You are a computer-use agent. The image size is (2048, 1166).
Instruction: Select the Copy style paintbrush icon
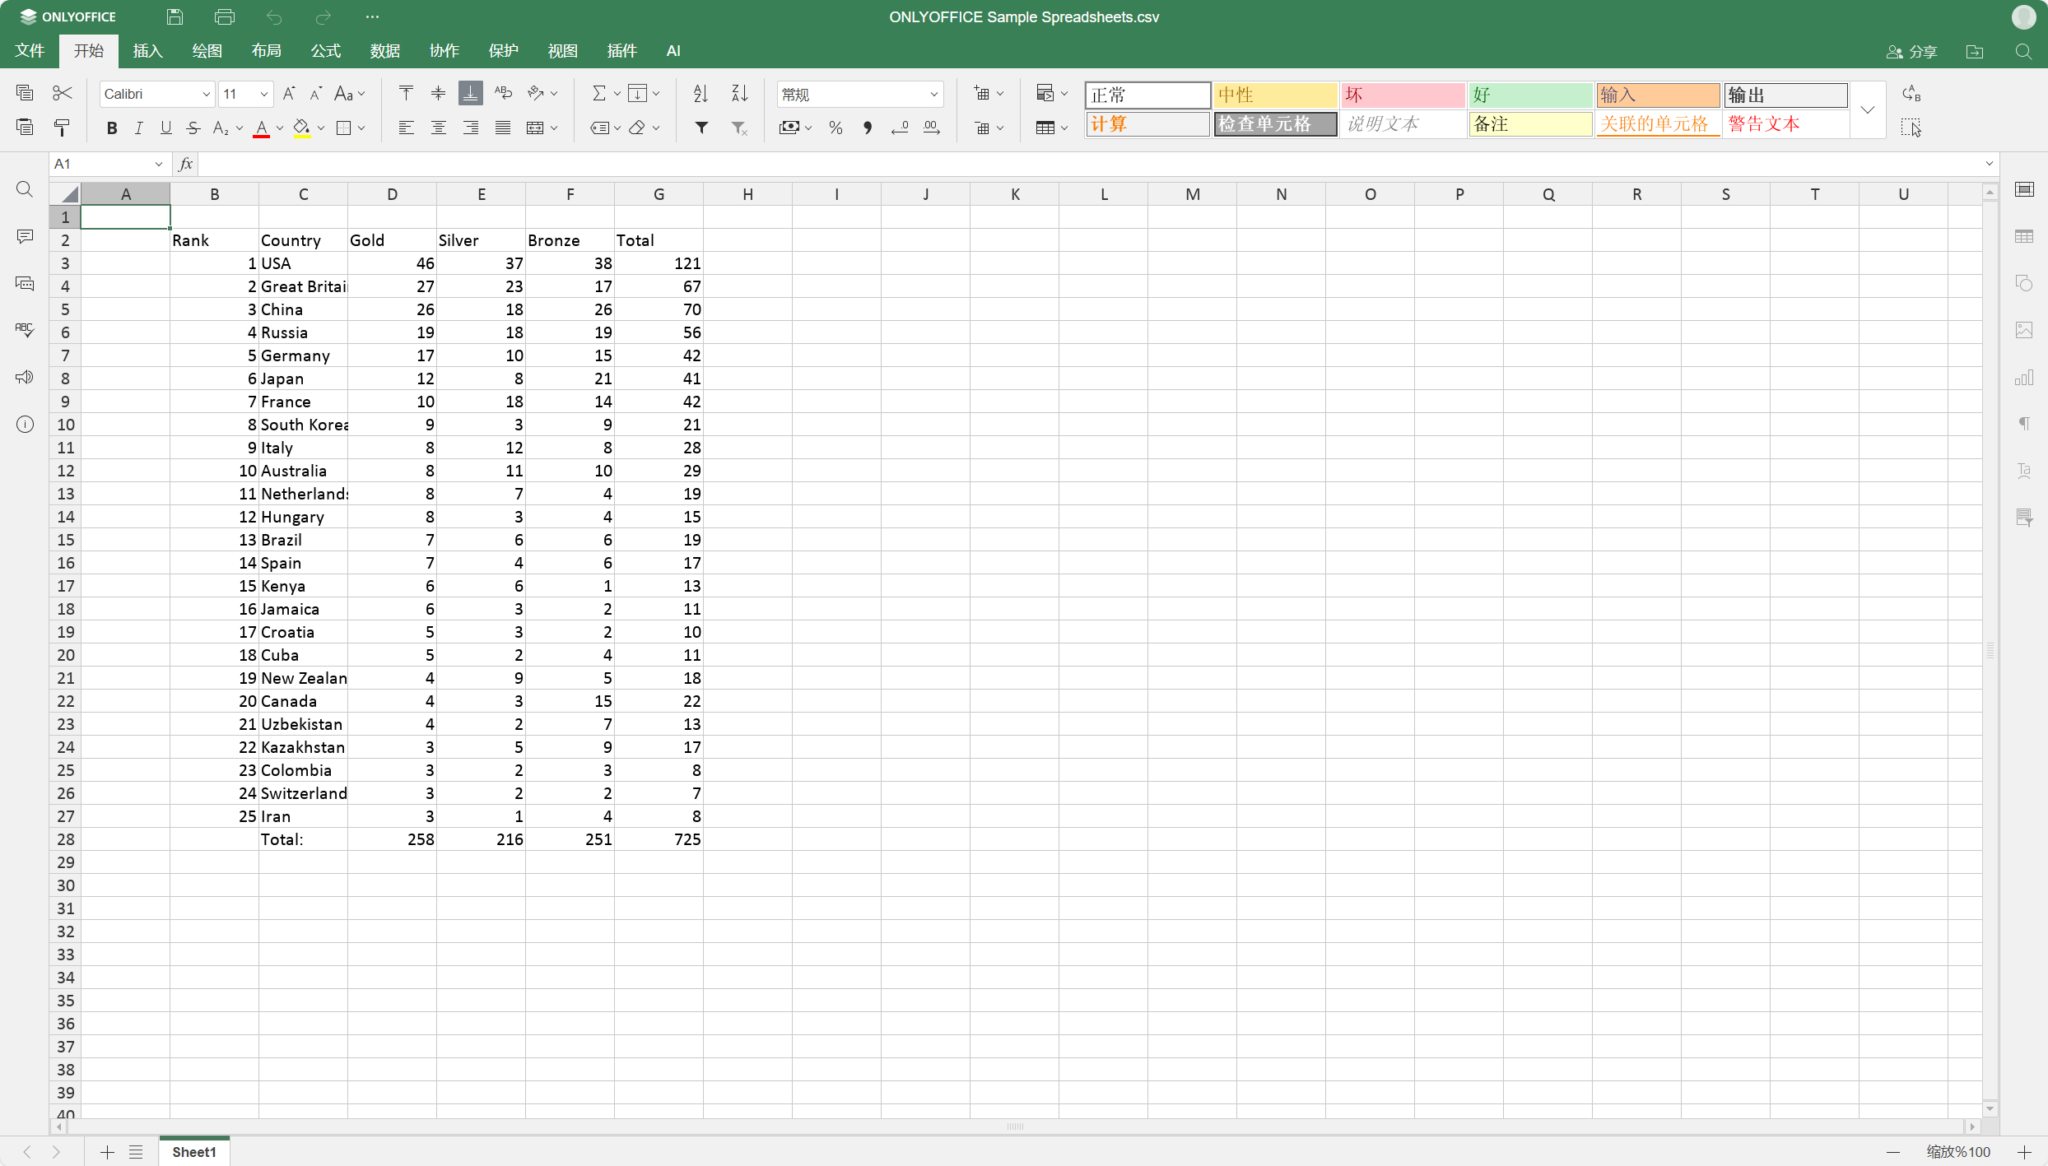click(x=62, y=128)
